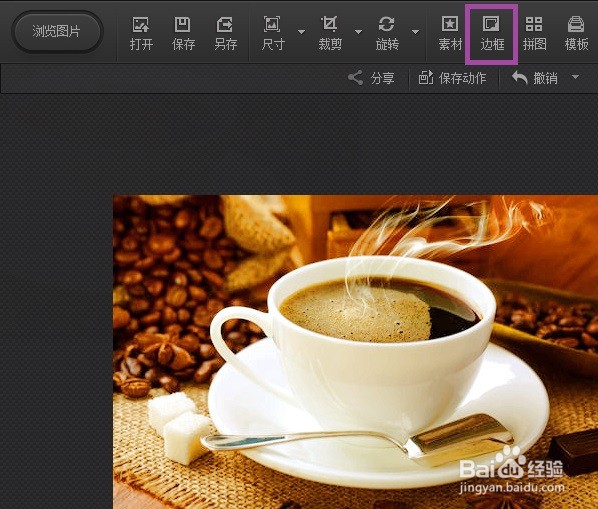Open the 边框 border tool
Image resolution: width=598 pixels, height=509 pixels.
[x=492, y=34]
